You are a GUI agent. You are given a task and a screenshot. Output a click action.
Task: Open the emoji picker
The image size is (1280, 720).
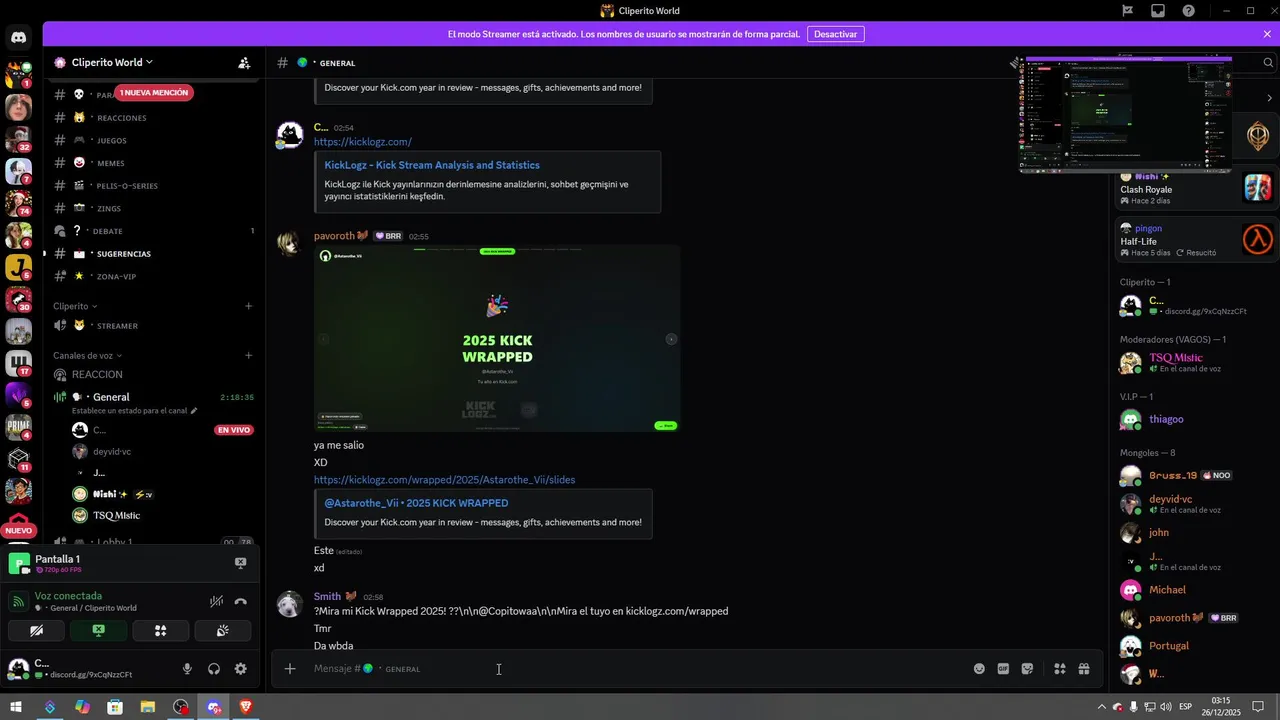click(x=979, y=669)
